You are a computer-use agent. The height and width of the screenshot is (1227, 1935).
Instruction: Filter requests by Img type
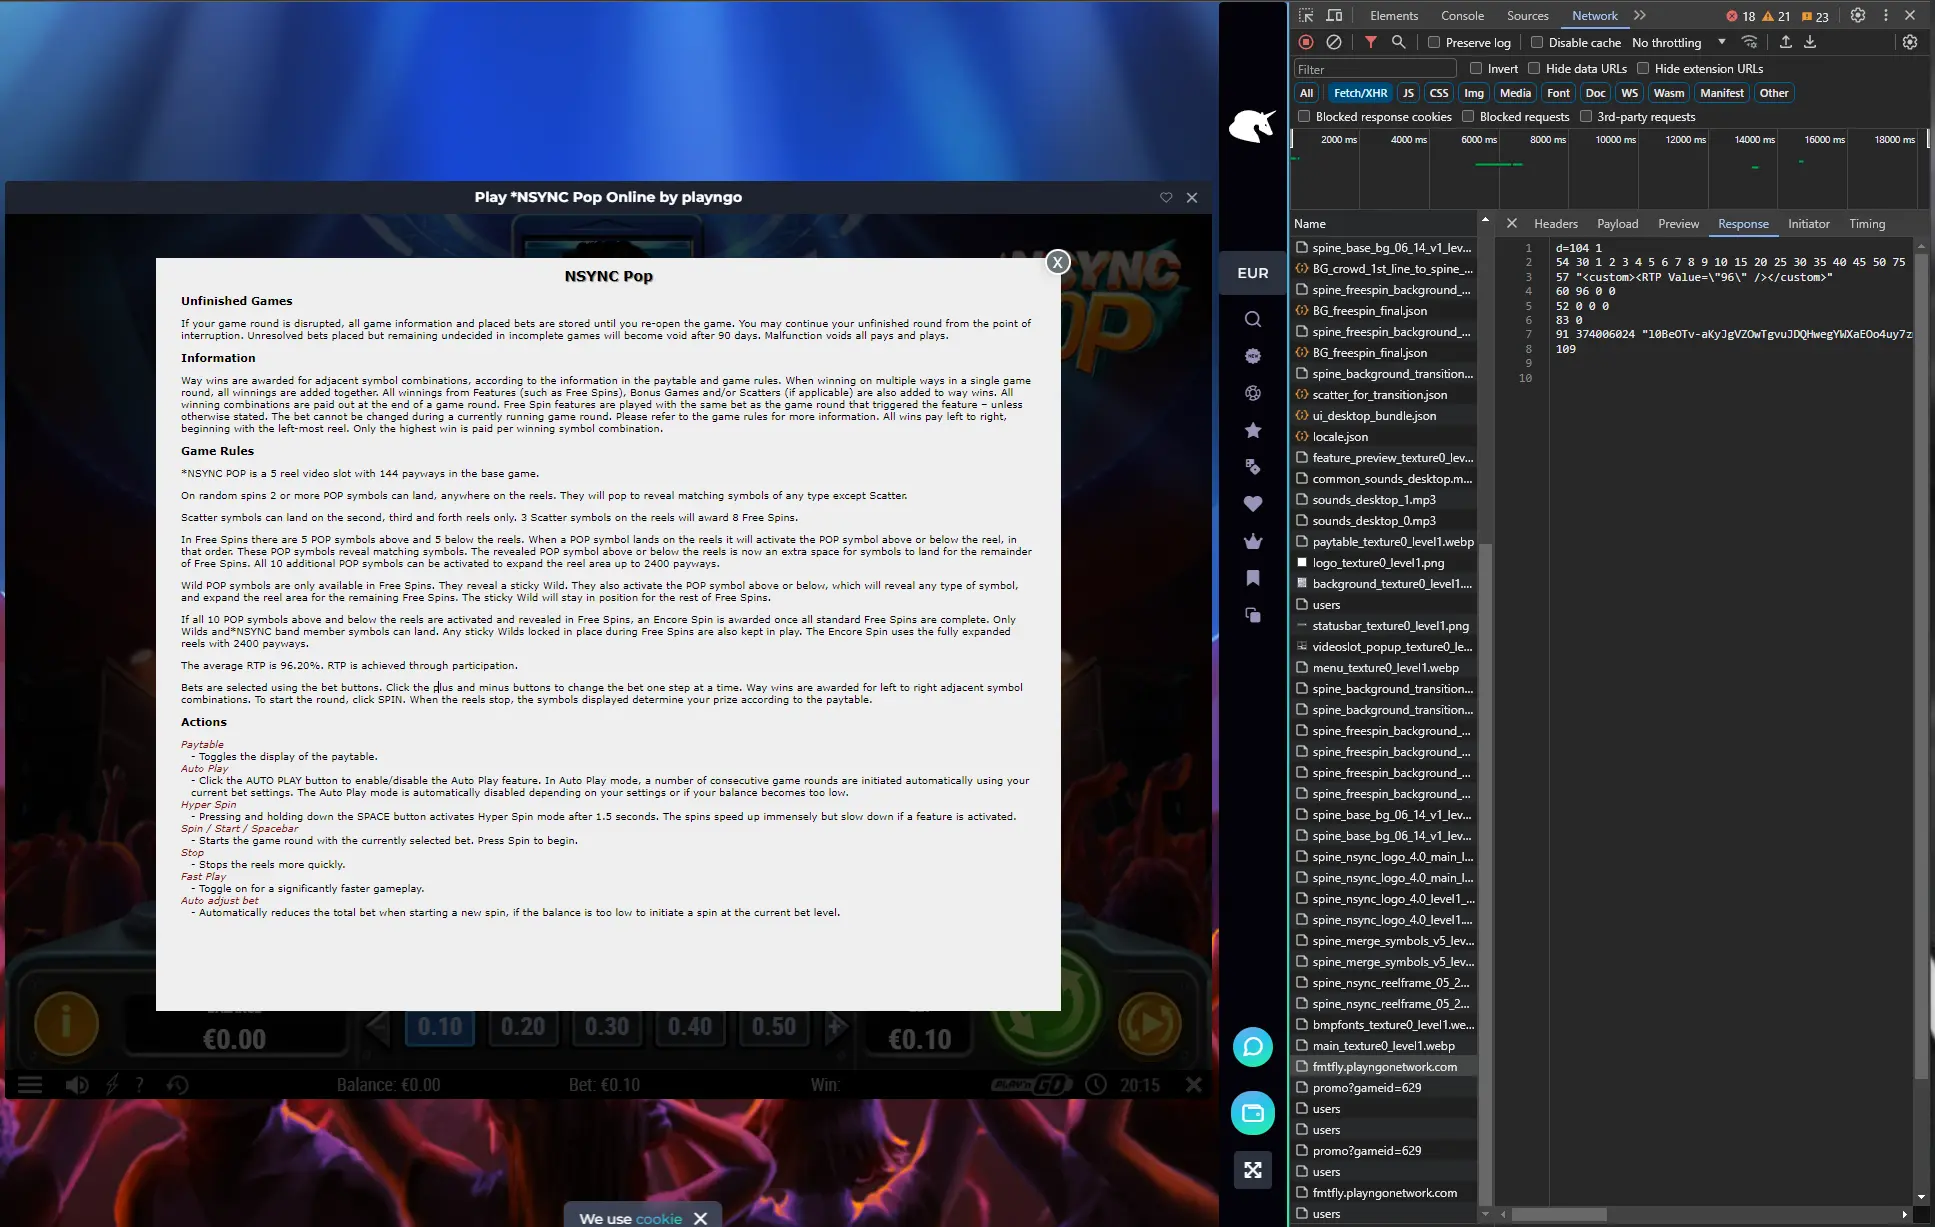coord(1474,92)
